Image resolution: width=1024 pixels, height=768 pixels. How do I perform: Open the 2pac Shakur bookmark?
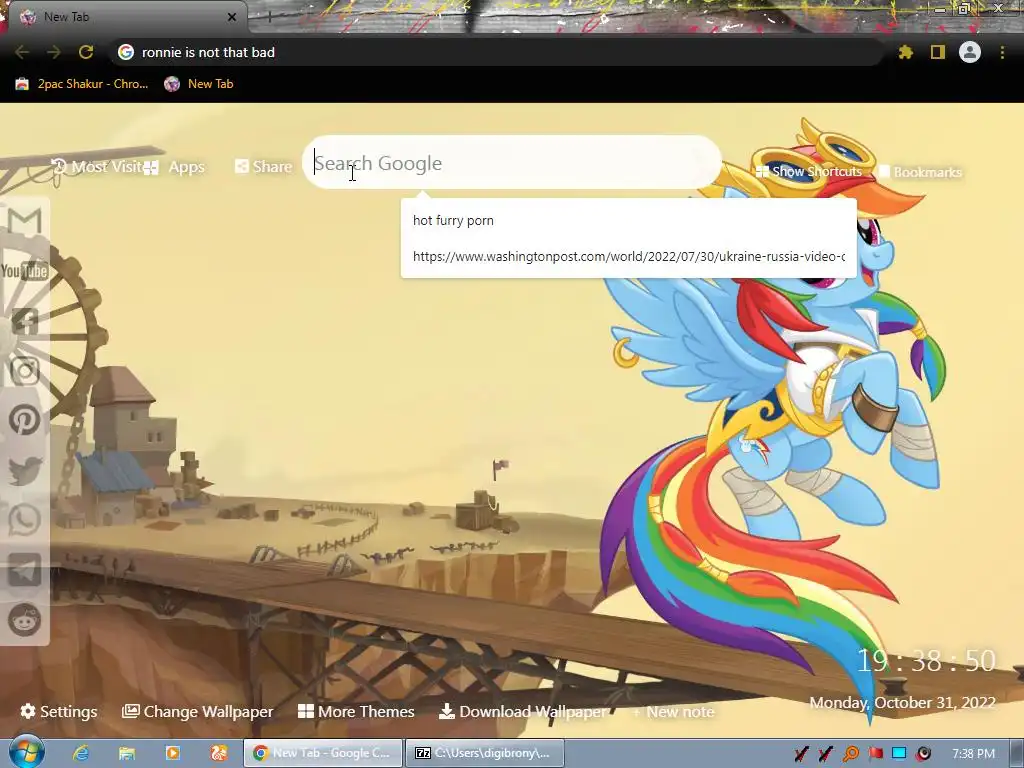tap(82, 84)
